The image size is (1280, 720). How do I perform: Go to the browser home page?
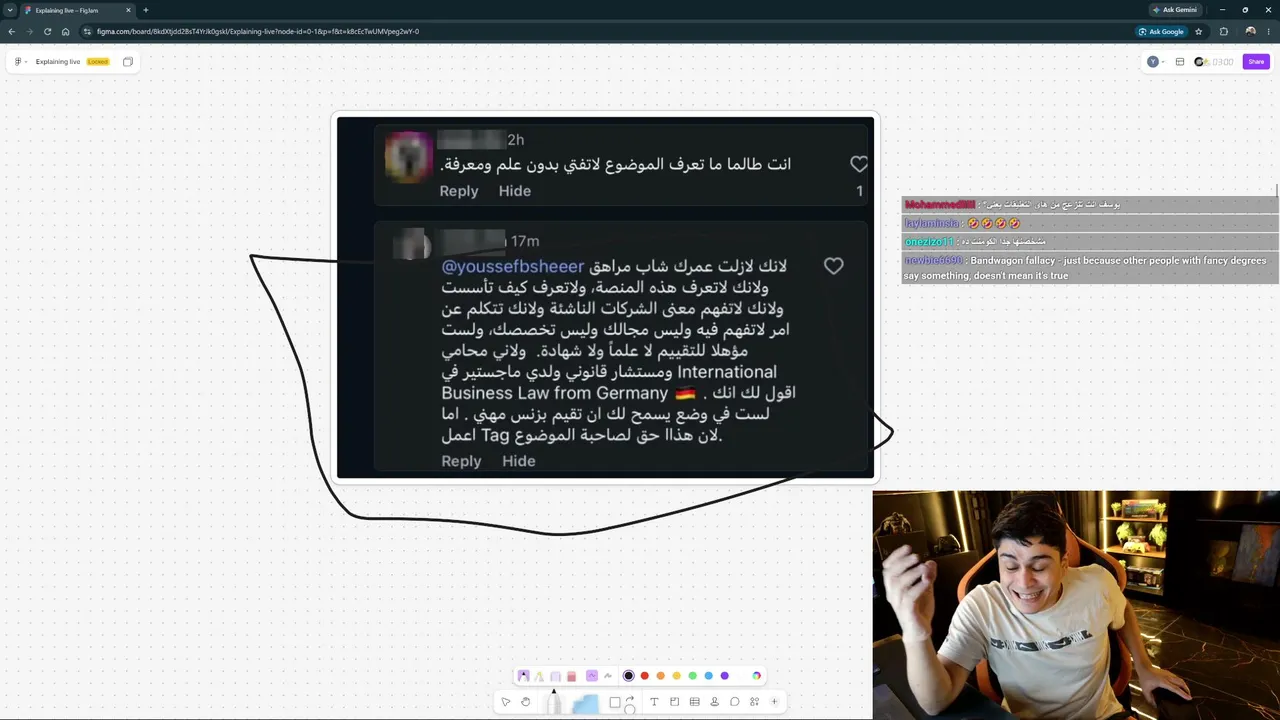(x=66, y=31)
